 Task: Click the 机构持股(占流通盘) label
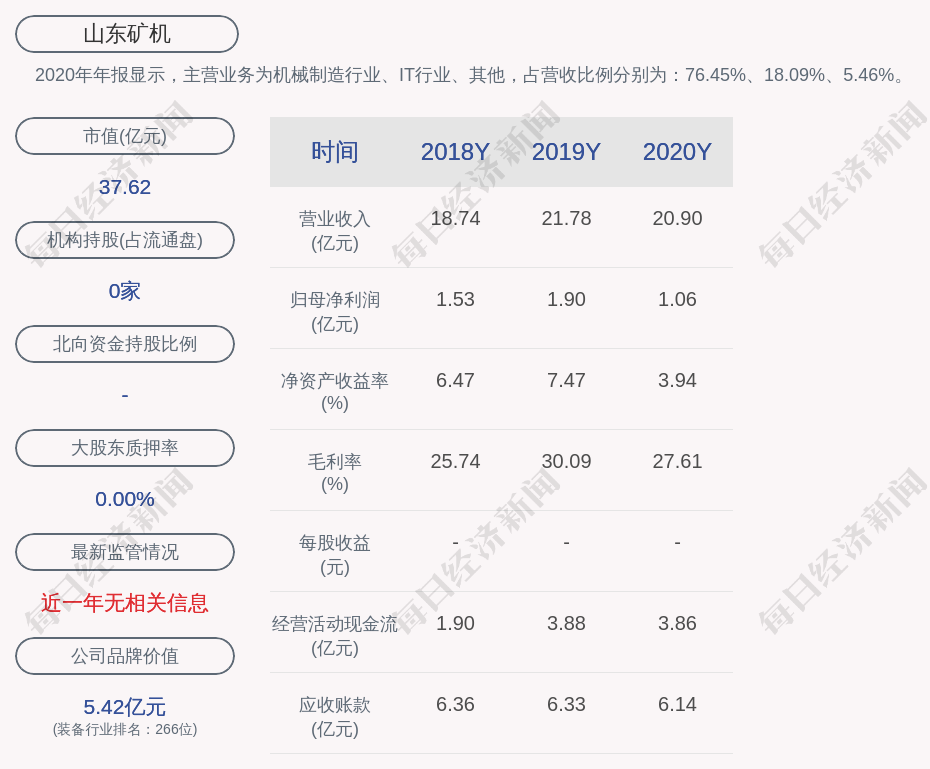[x=125, y=240]
